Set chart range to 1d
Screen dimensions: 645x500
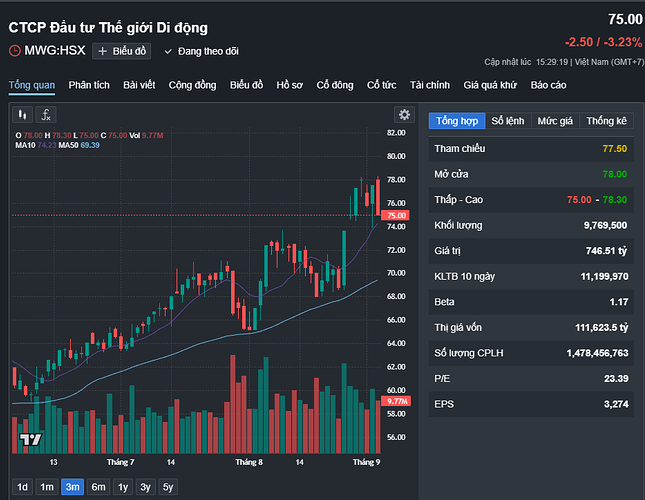pyautogui.click(x=22, y=487)
